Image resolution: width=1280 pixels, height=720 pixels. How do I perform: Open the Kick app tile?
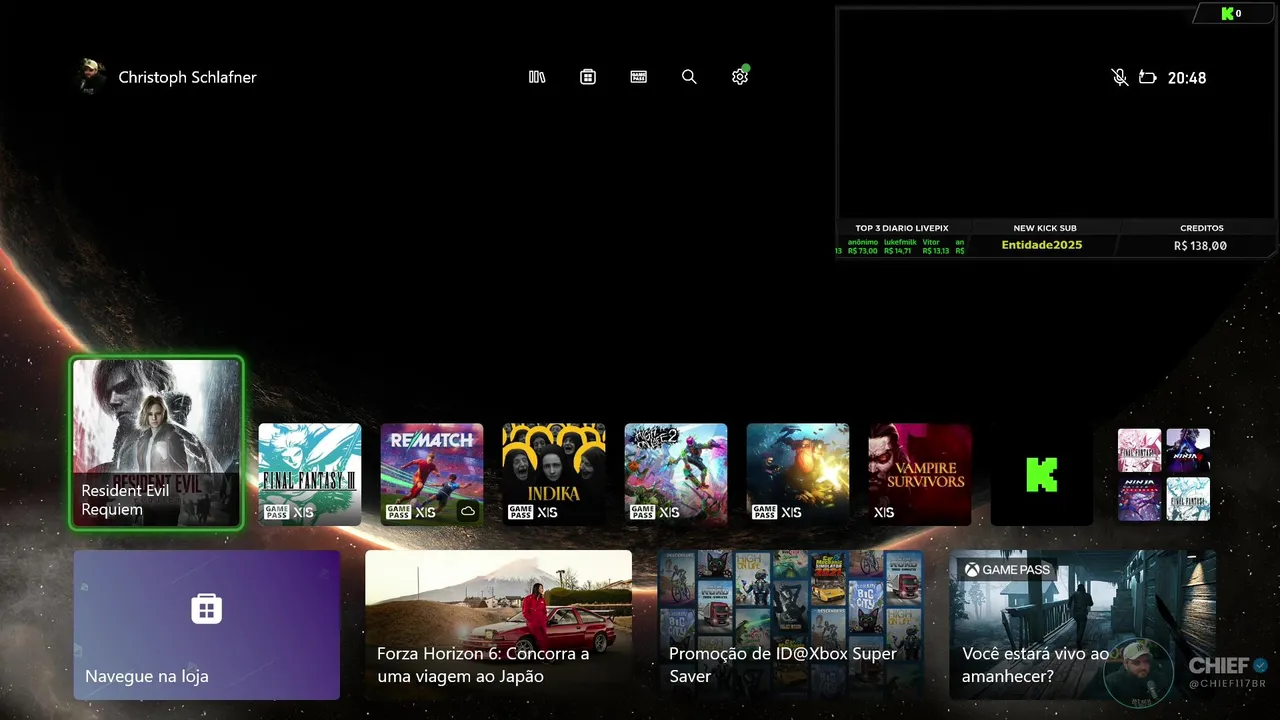click(1042, 474)
